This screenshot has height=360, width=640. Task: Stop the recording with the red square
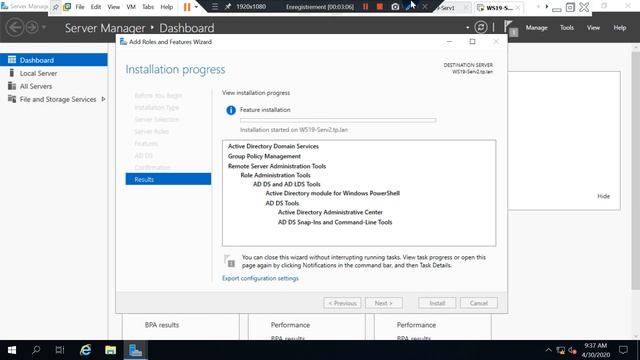pyautogui.click(x=380, y=7)
